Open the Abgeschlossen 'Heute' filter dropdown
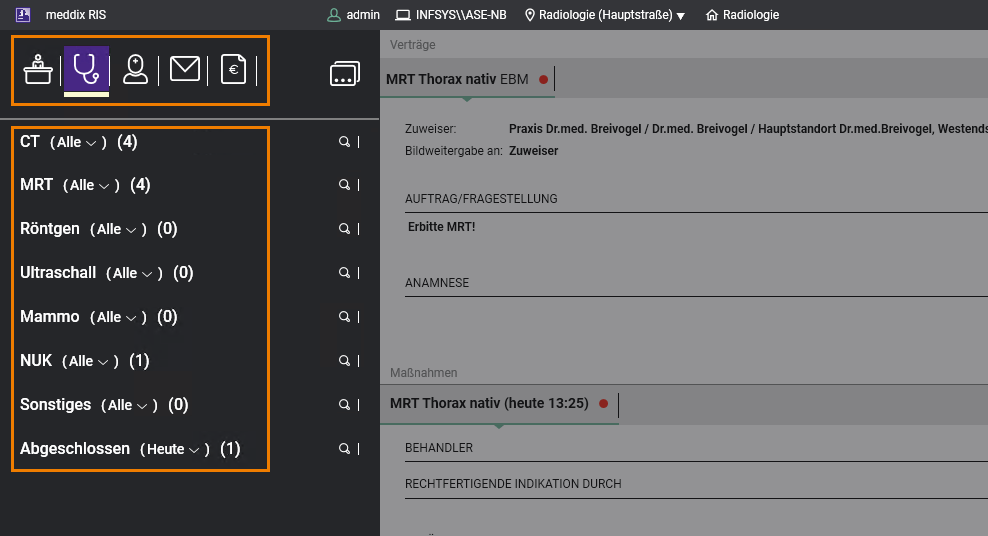Image resolution: width=988 pixels, height=536 pixels. (174, 450)
